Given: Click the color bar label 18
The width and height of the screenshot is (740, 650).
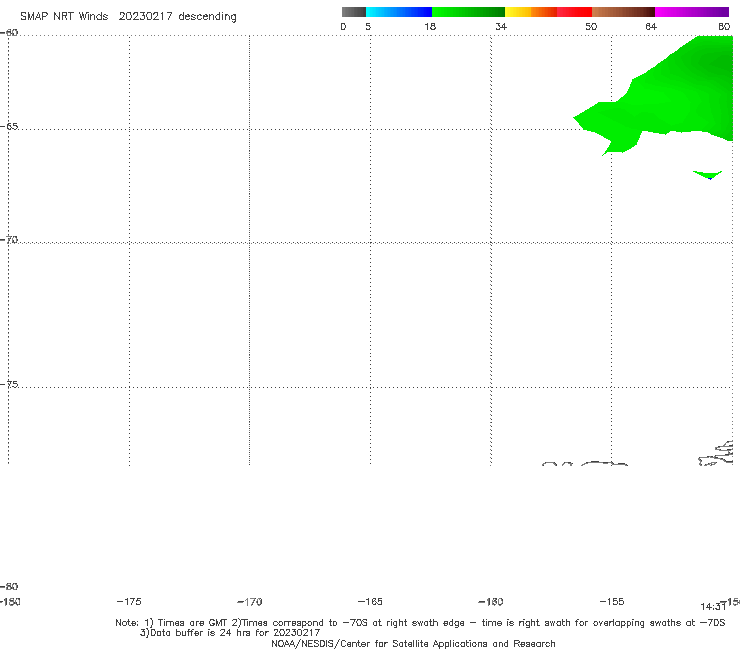Looking at the screenshot, I should (430, 26).
